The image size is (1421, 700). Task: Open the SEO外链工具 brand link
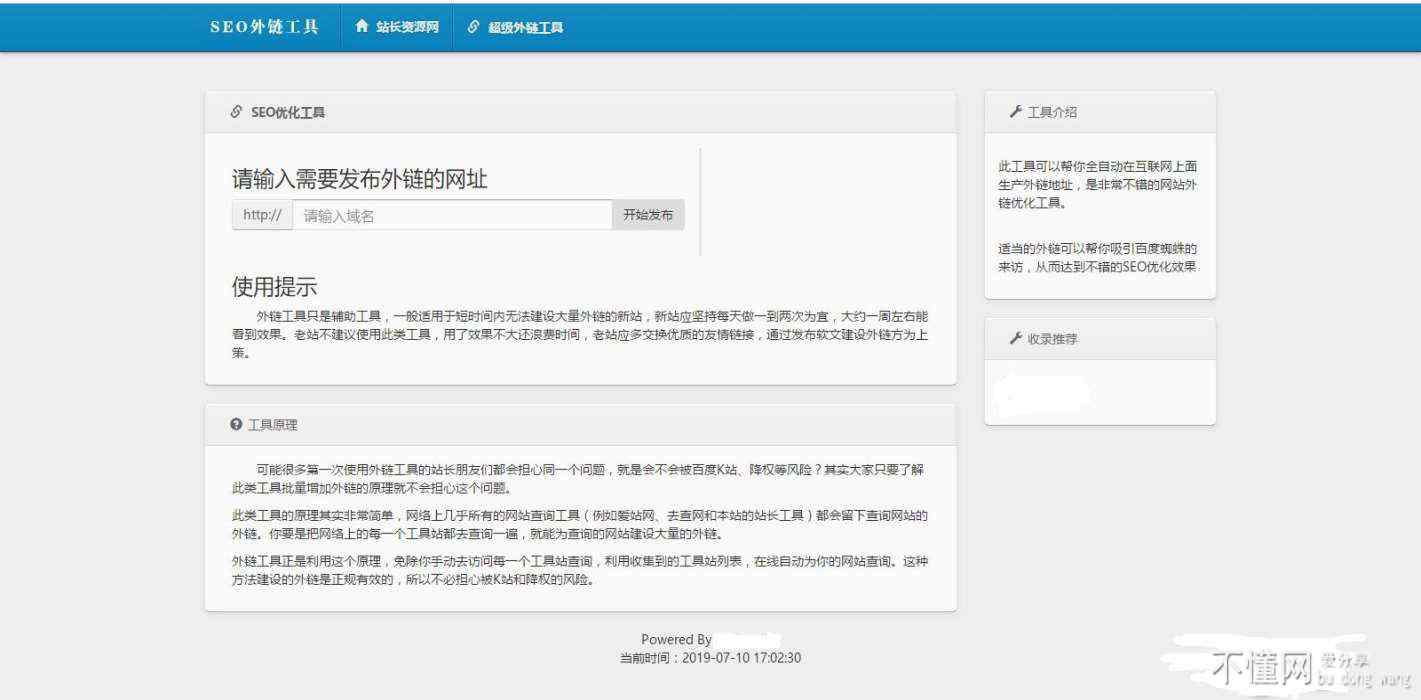[x=264, y=27]
